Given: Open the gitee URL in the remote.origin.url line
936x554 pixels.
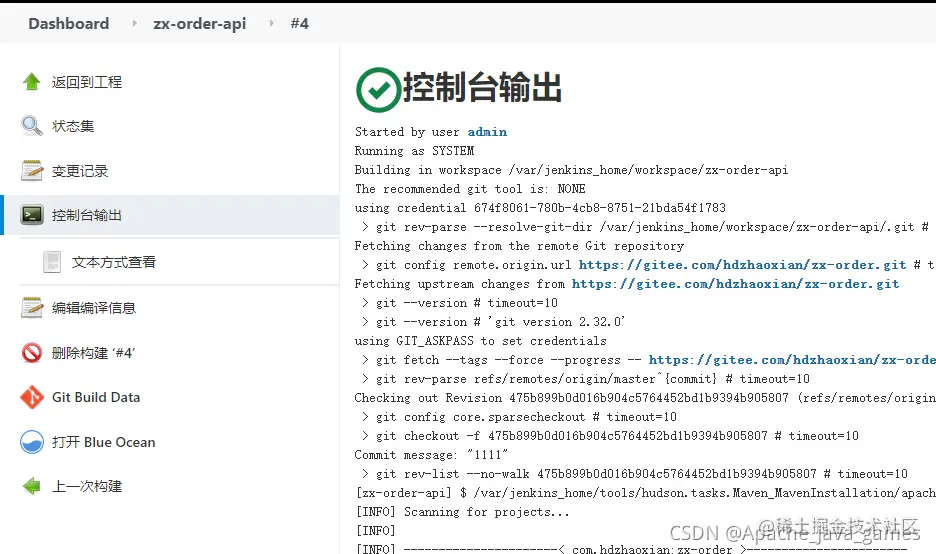Looking at the screenshot, I should [x=743, y=264].
